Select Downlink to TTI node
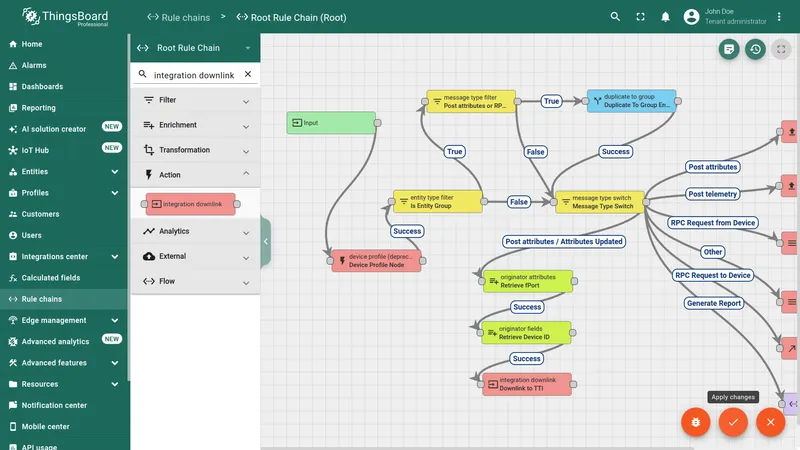 pos(527,384)
